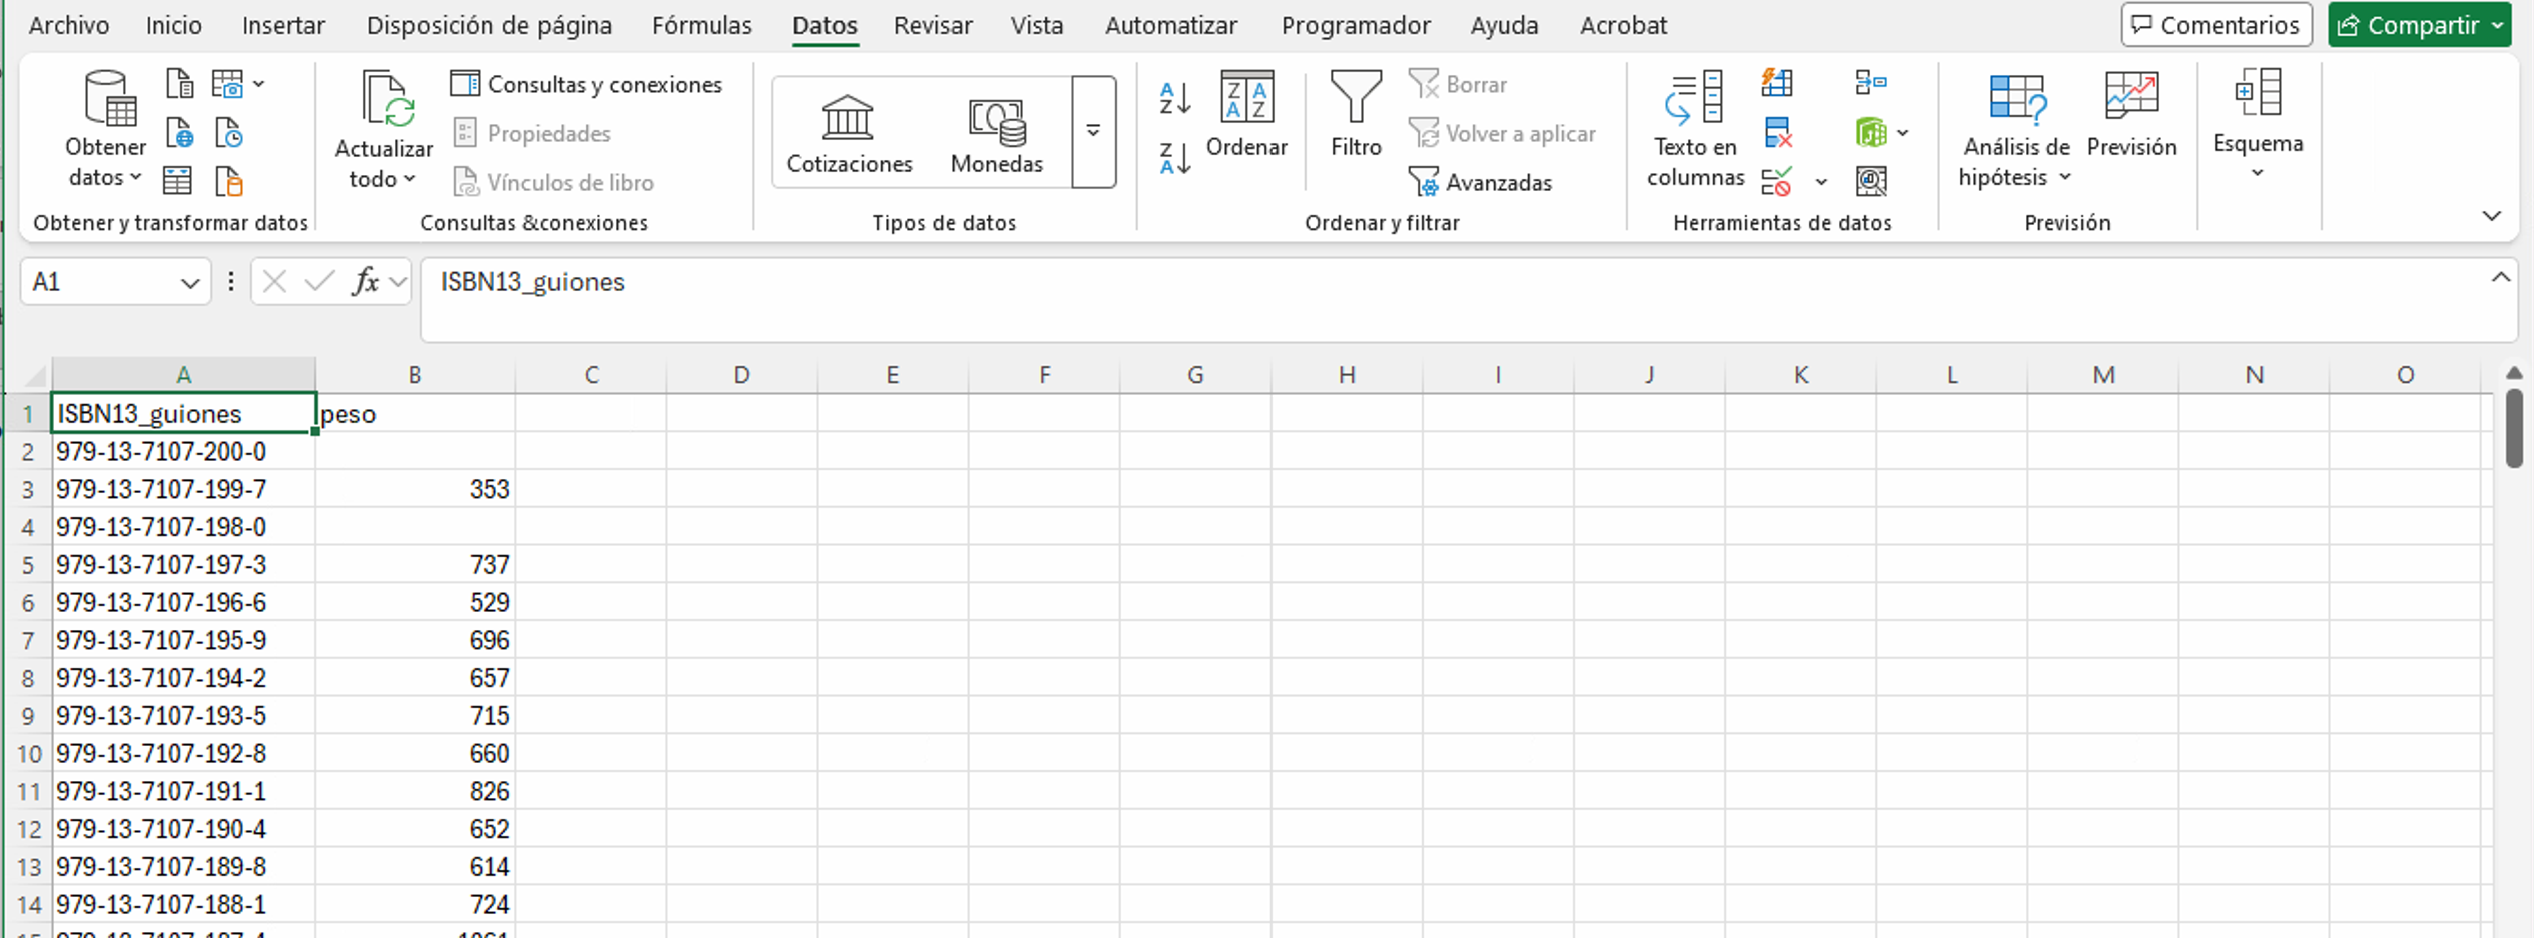Open the Automatizar tab
The height and width of the screenshot is (938, 2534).
(1171, 25)
